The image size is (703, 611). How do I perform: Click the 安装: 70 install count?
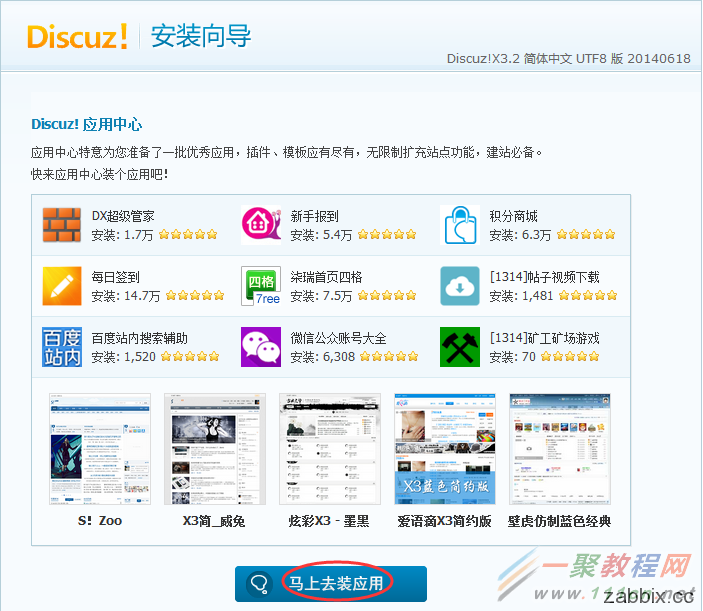512,357
